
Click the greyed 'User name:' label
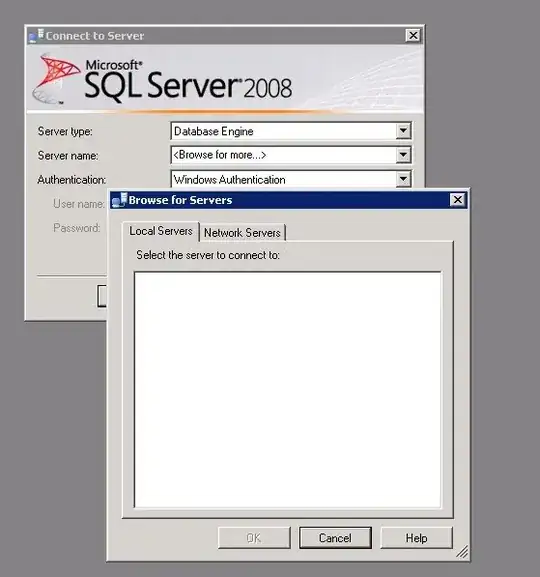pyautogui.click(x=79, y=203)
